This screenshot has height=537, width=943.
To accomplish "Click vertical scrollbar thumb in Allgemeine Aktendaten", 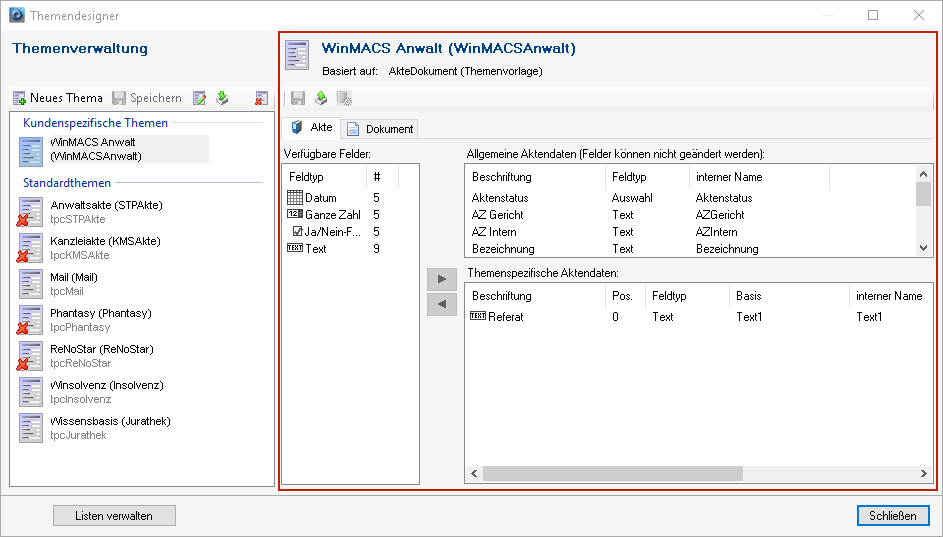I will pos(924,194).
